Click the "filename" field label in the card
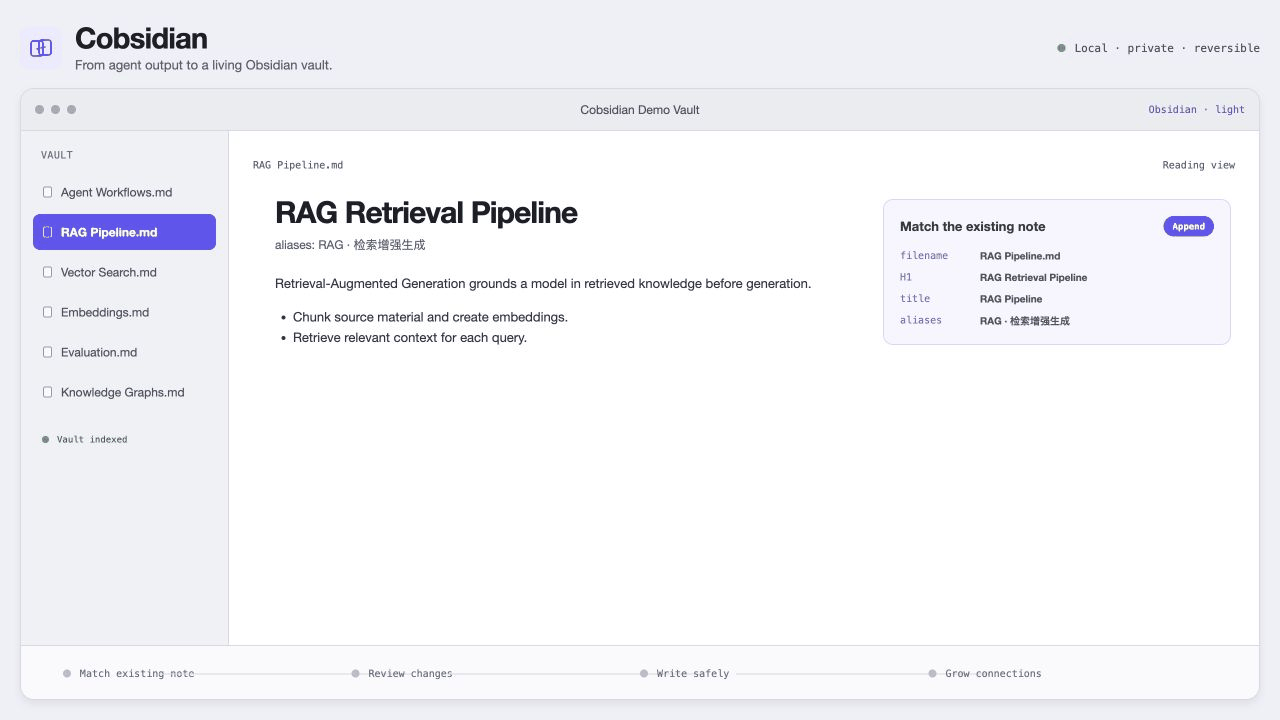 pyautogui.click(x=924, y=256)
